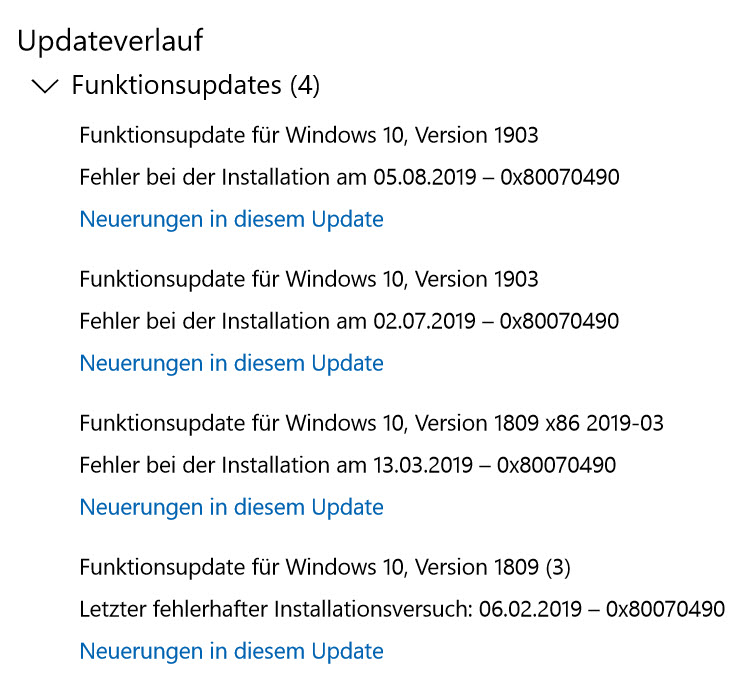Select the topmost Version 1903 Funktionsupdate title
Viewport: 756px width, 688px height.
[308, 135]
